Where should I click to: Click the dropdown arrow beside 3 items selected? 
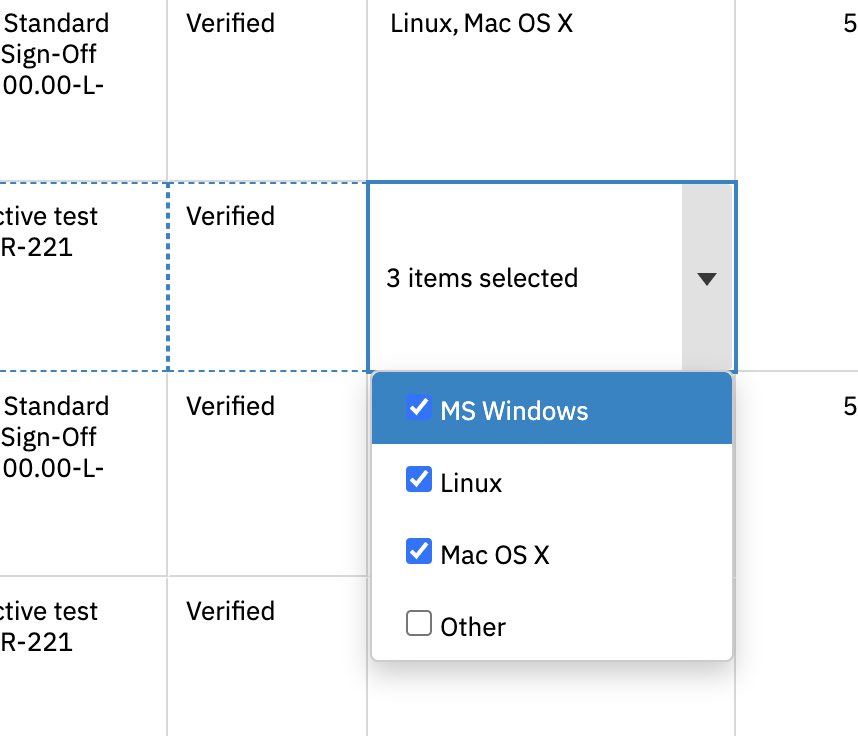coord(707,279)
